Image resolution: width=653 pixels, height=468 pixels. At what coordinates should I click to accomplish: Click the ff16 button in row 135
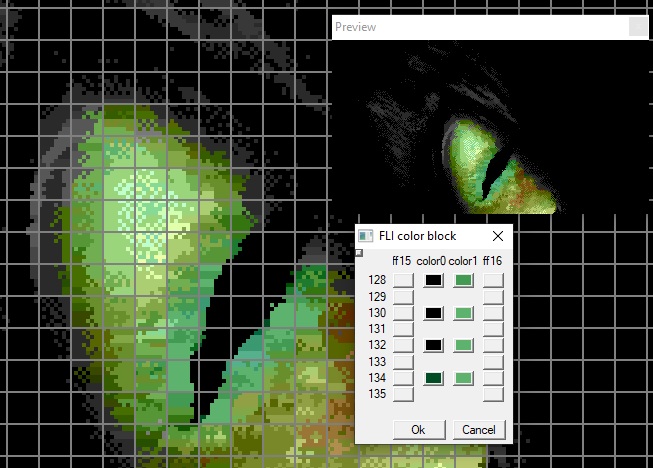tap(493, 394)
